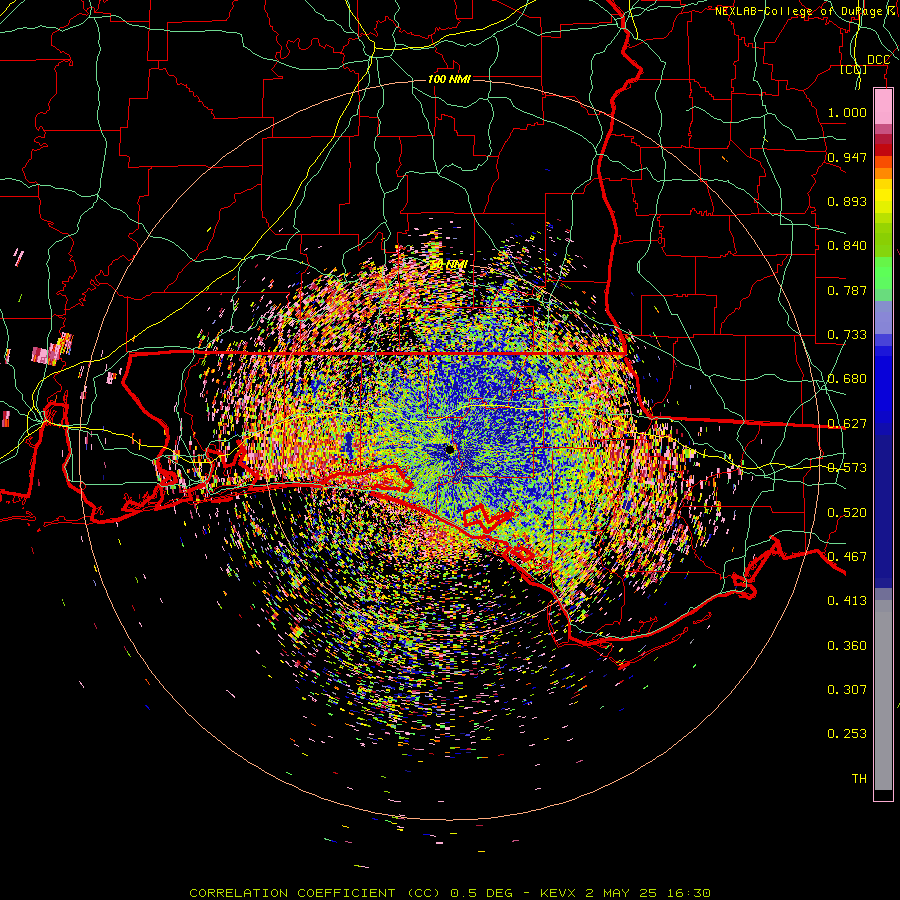Viewport: 900px width, 900px height.
Task: Click the 100 NMI range ring label
Action: (x=449, y=79)
